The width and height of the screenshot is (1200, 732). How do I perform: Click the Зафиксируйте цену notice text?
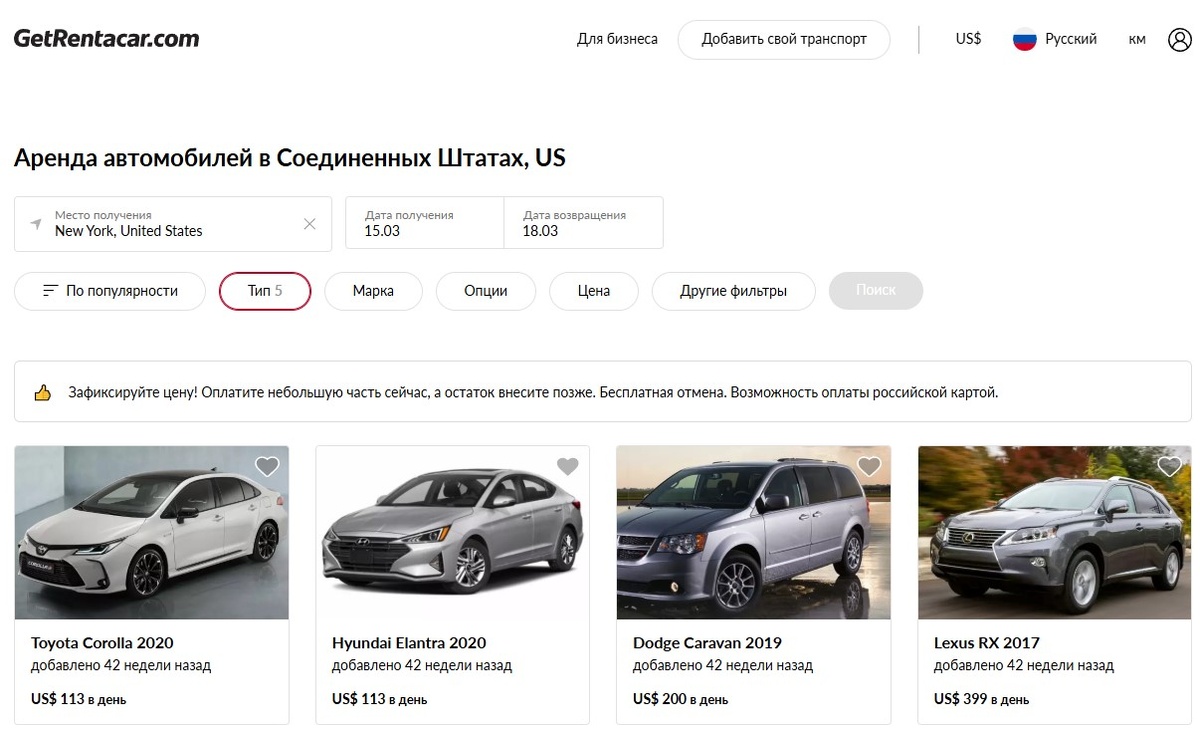pos(533,393)
